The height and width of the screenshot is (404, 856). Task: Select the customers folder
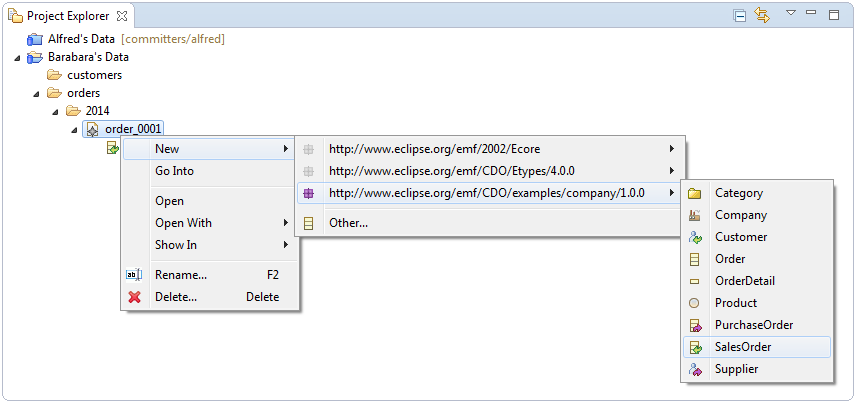tap(94, 75)
